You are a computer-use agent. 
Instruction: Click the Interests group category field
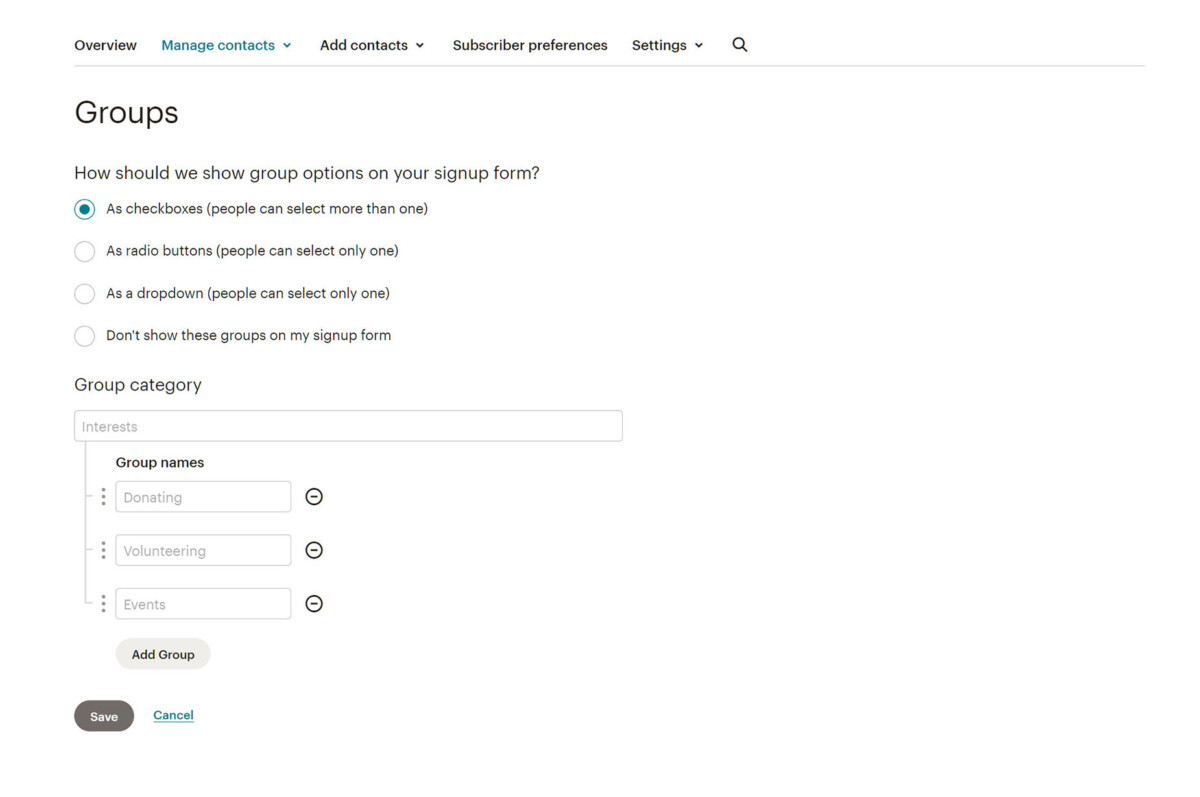[347, 425]
